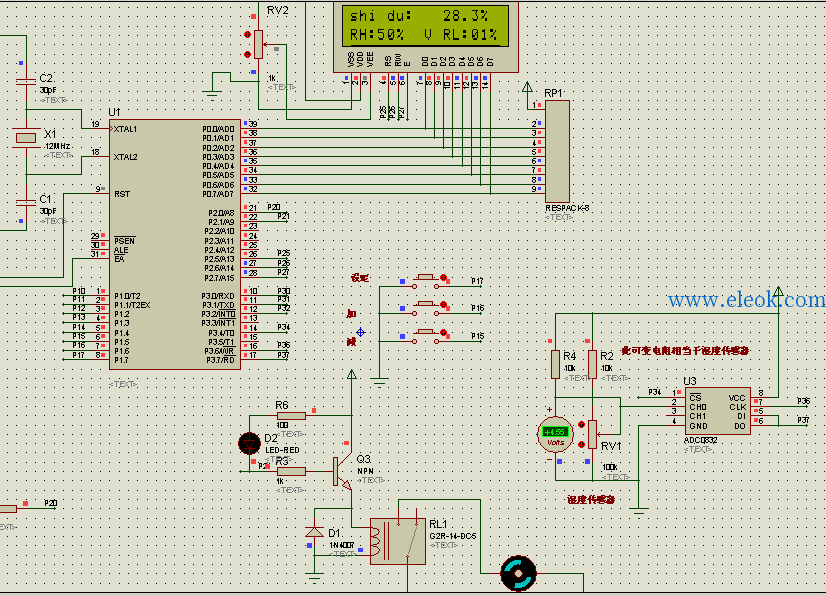This screenshot has width=826, height=596.
Task: Click the RV2 potentiometer body
Action: coord(258,44)
